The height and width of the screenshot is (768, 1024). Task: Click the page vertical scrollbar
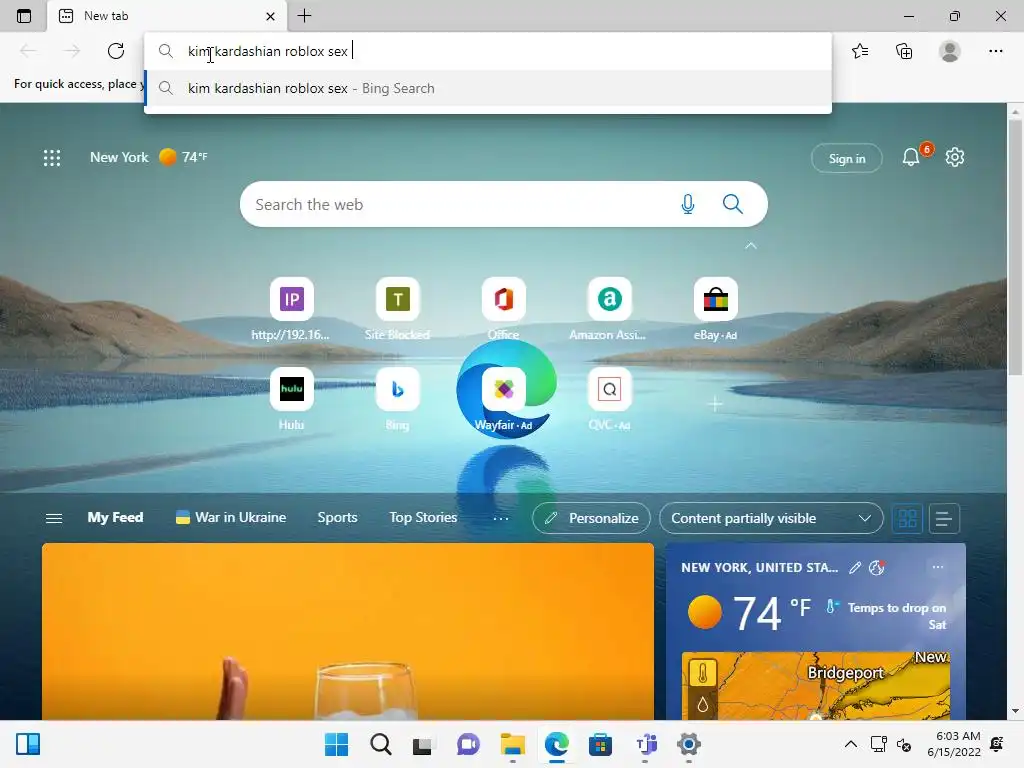click(1015, 248)
